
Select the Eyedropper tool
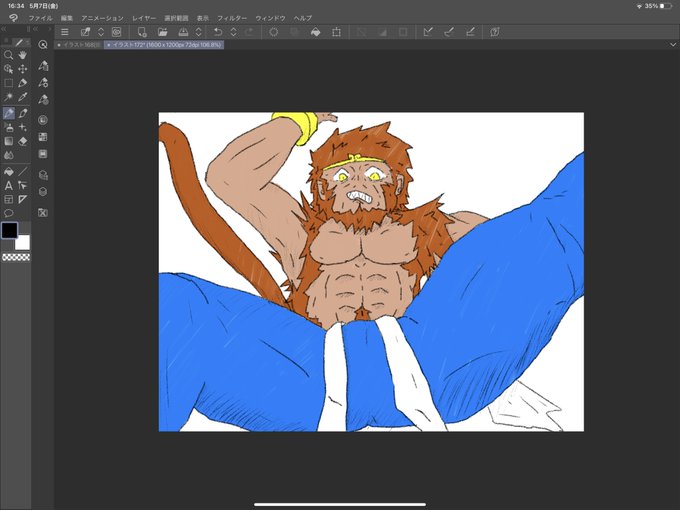point(23,97)
